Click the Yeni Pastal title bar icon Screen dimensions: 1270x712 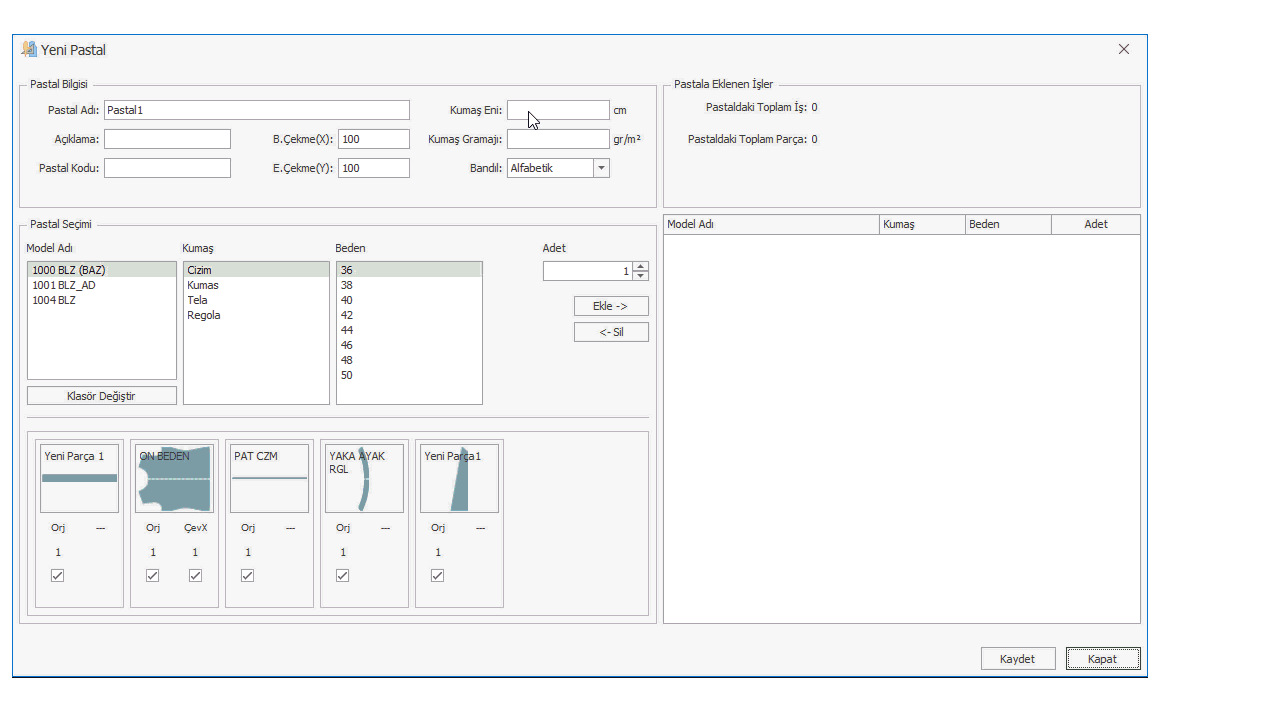(x=29, y=50)
